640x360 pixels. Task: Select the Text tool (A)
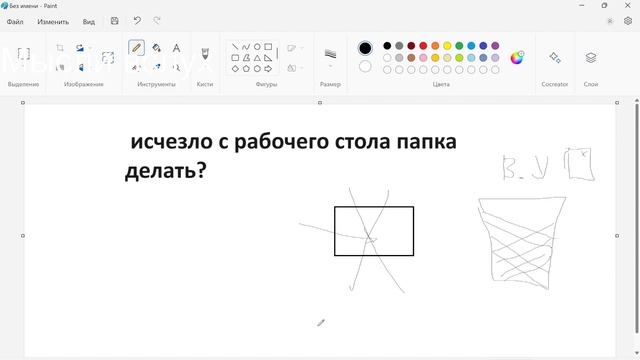point(176,48)
